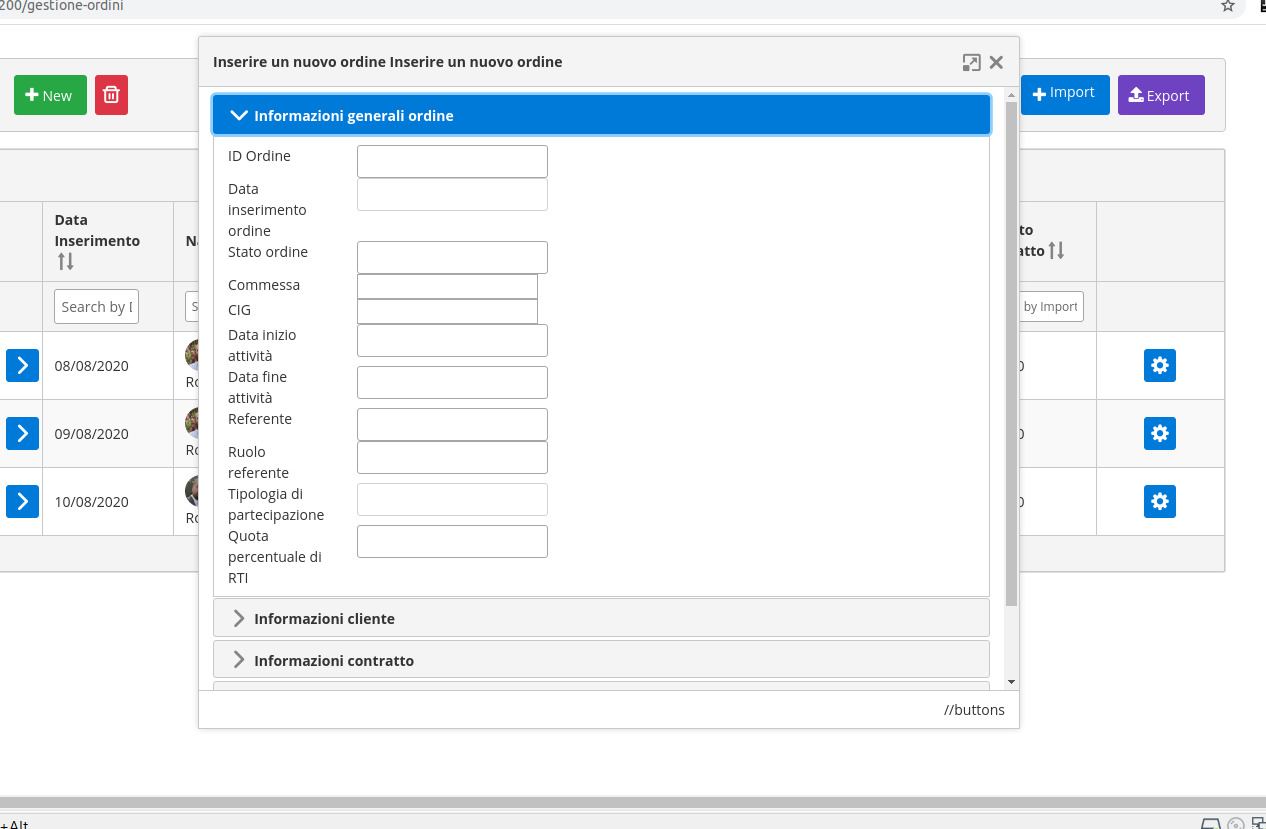The image size is (1266, 829).
Task: Click the red trash delete icon button
Action: pos(111,95)
